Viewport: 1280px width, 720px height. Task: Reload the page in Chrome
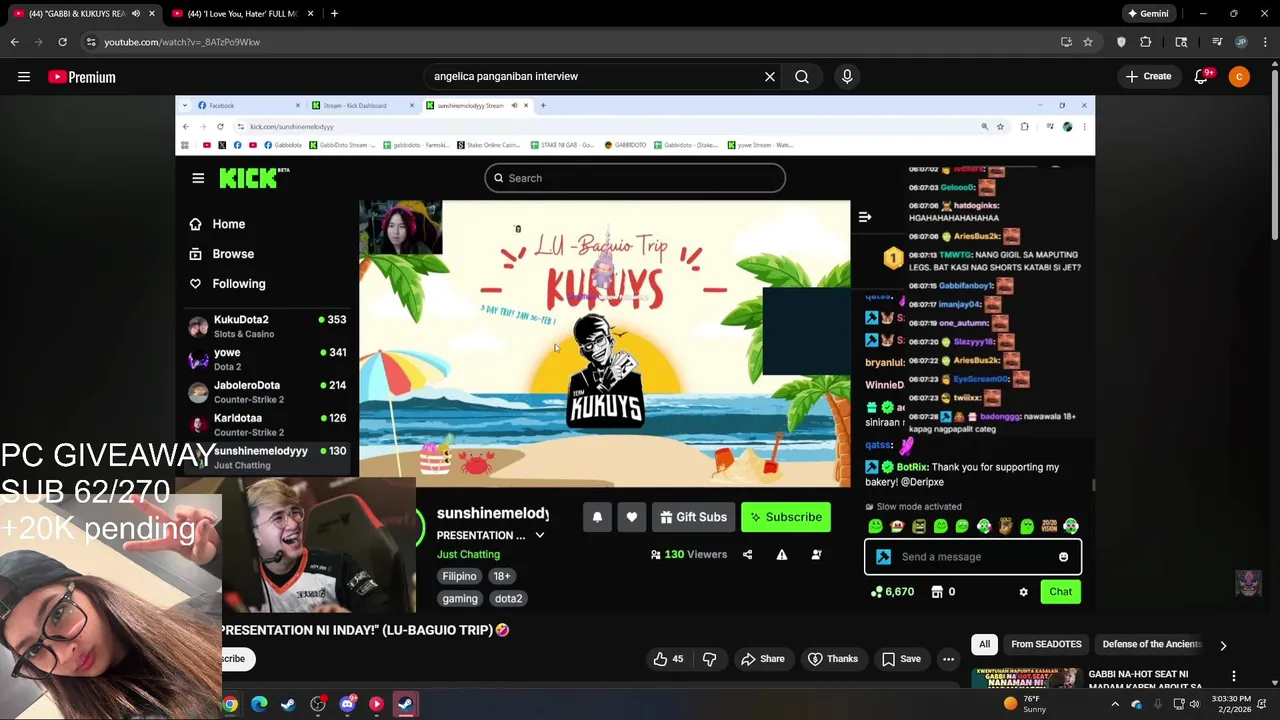(x=62, y=42)
